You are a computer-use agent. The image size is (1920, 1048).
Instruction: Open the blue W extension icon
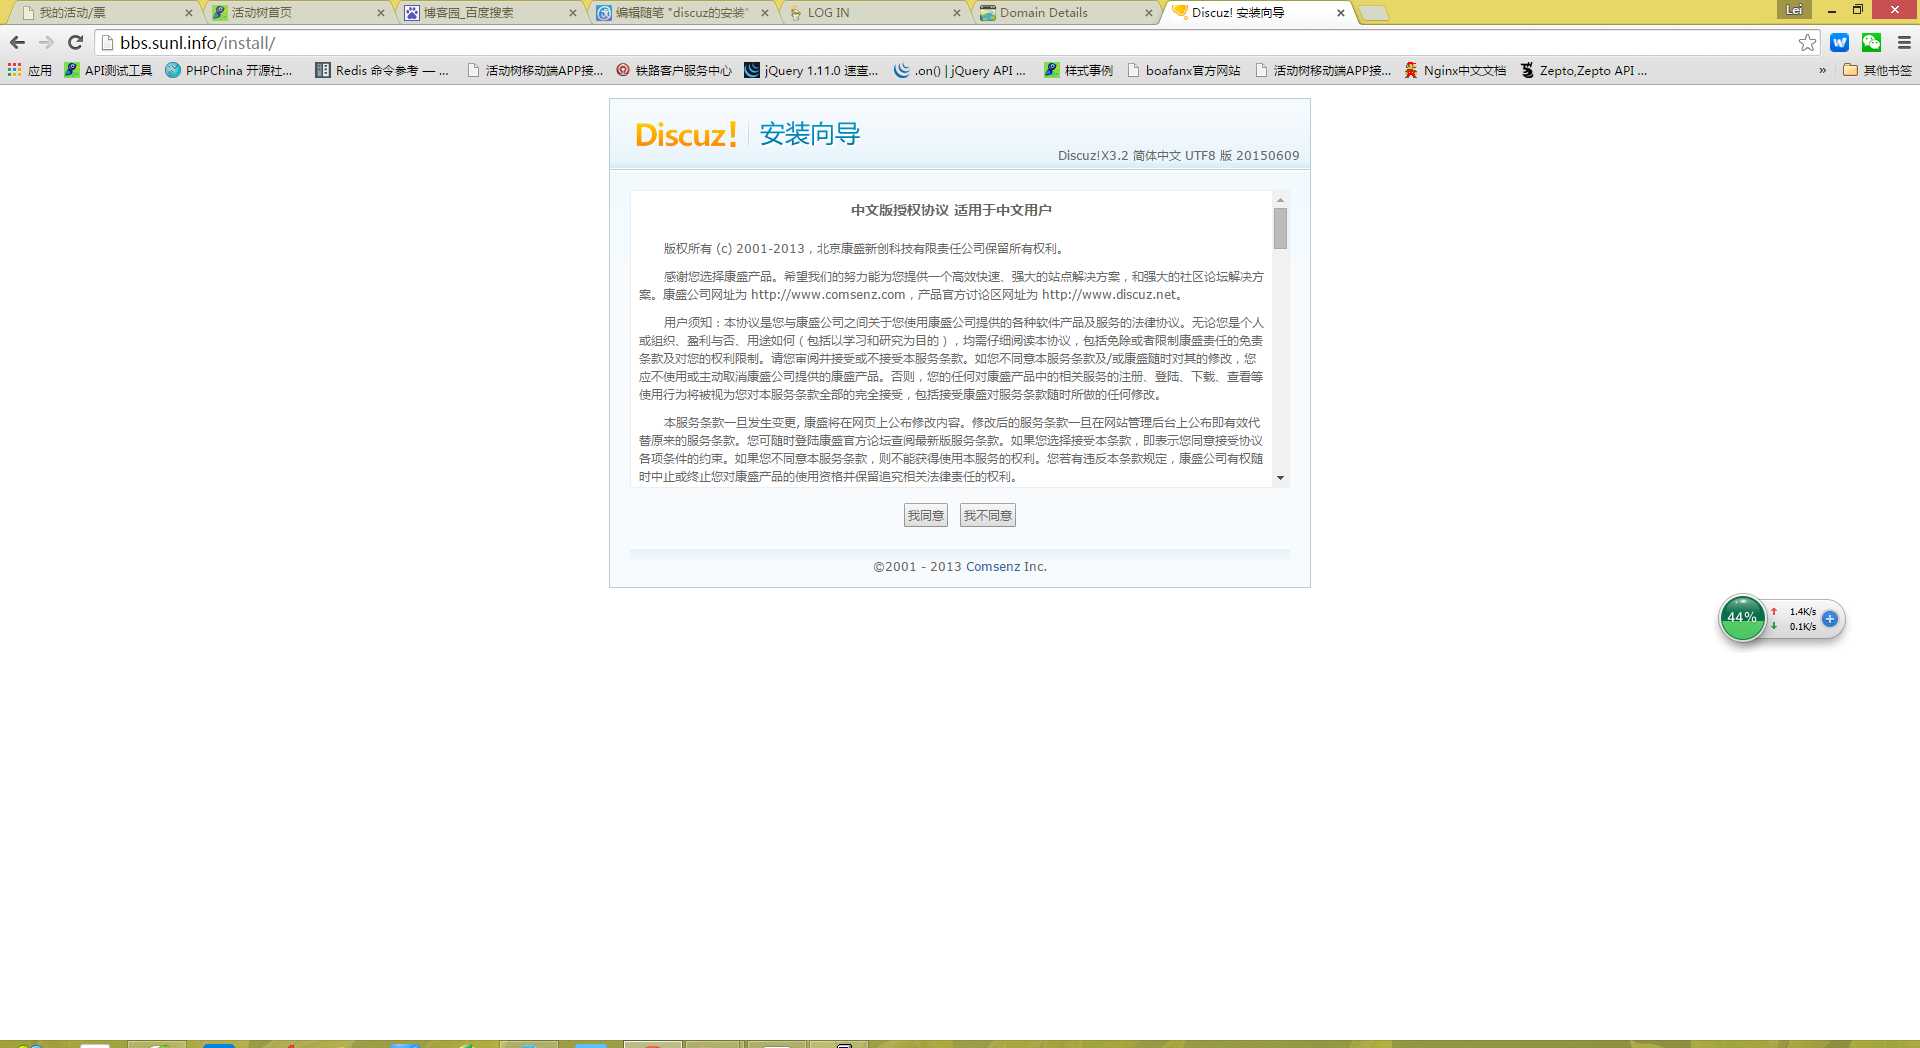(x=1839, y=42)
